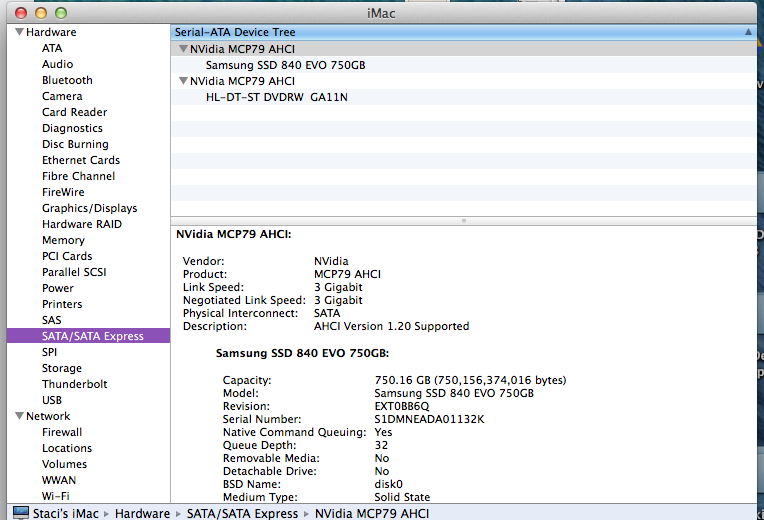The width and height of the screenshot is (764, 520).
Task: Click SATA/SATA Express in path bar
Action: [242, 514]
